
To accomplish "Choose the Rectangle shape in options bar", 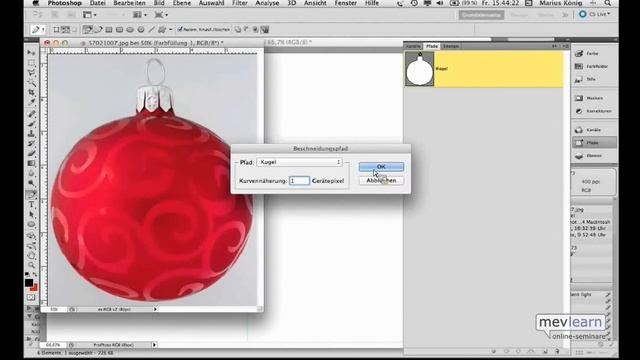I will point(109,29).
